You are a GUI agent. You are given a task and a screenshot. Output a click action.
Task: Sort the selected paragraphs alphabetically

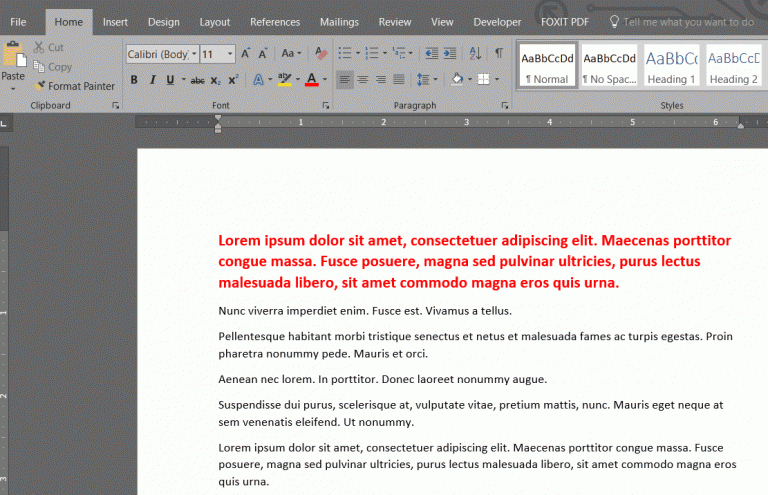[475, 53]
